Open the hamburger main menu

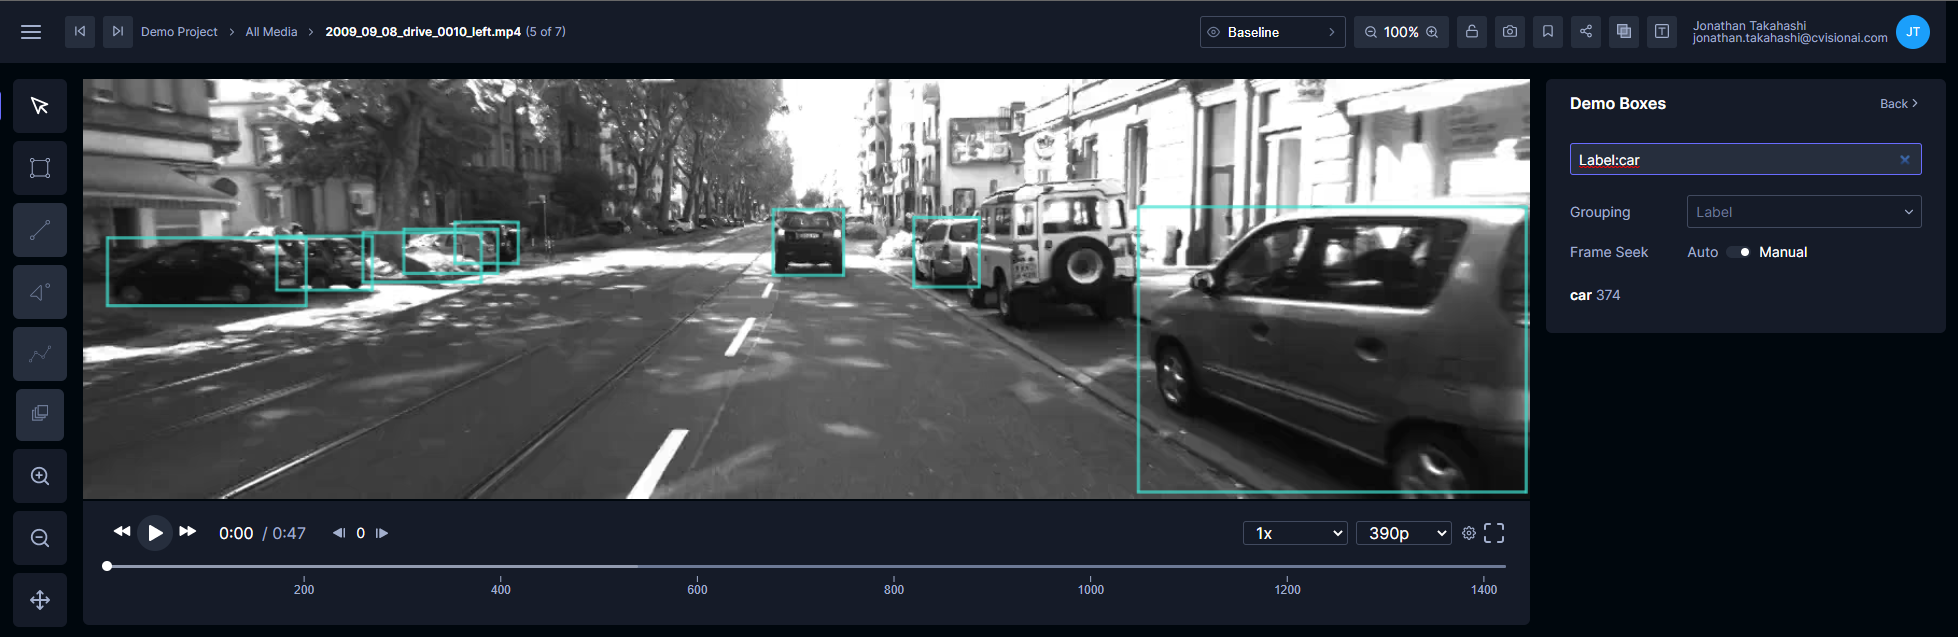pos(31,32)
